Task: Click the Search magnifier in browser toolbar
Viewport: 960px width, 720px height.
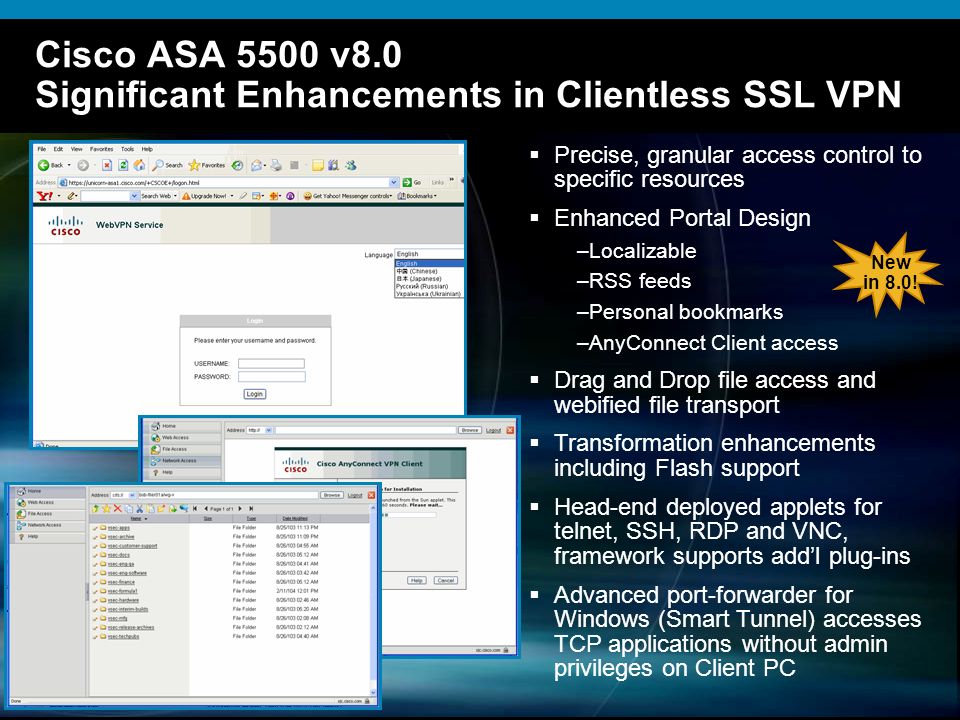Action: tap(158, 165)
